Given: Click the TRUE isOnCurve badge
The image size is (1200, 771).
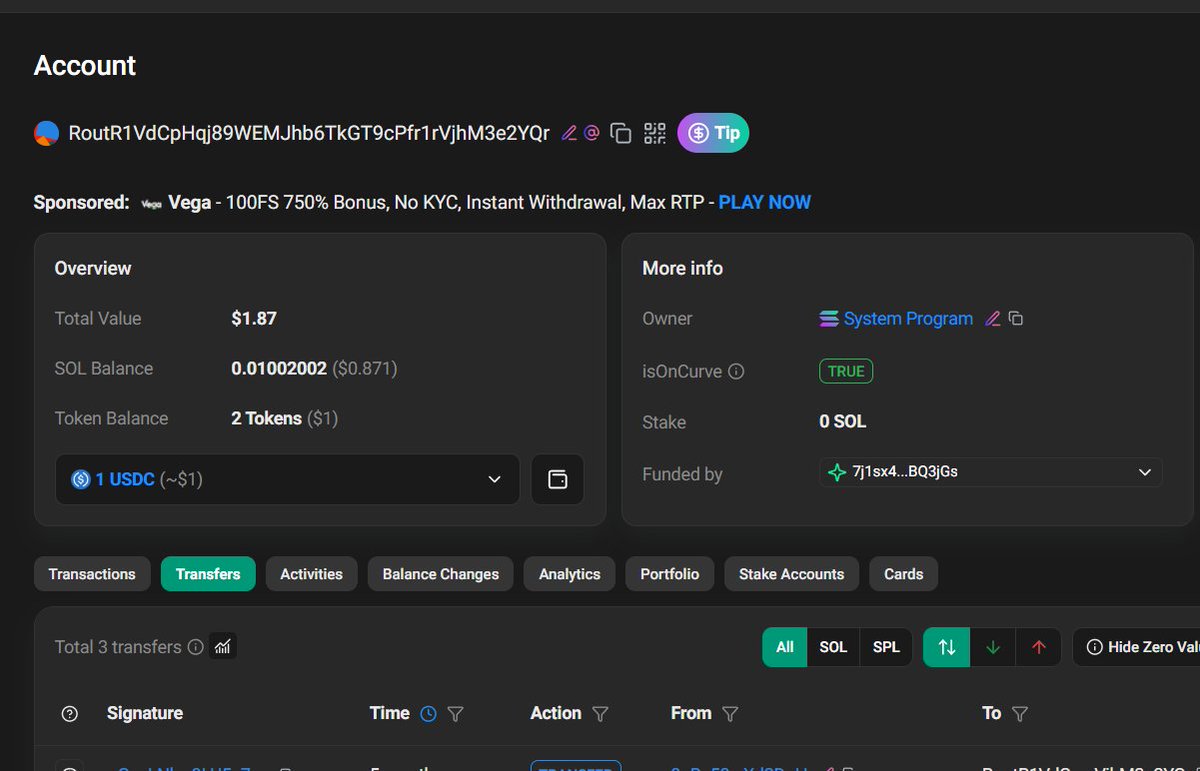Looking at the screenshot, I should (x=846, y=371).
